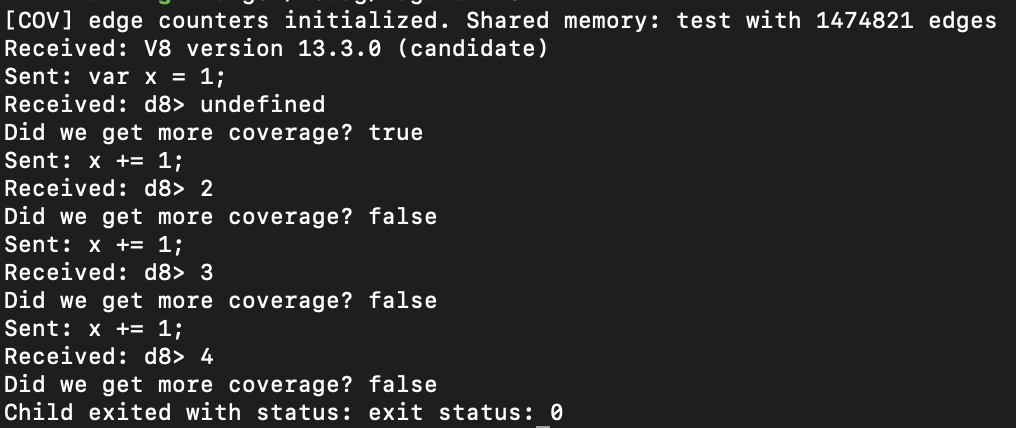
Task: Click the exit status code 0
Action: [557, 412]
